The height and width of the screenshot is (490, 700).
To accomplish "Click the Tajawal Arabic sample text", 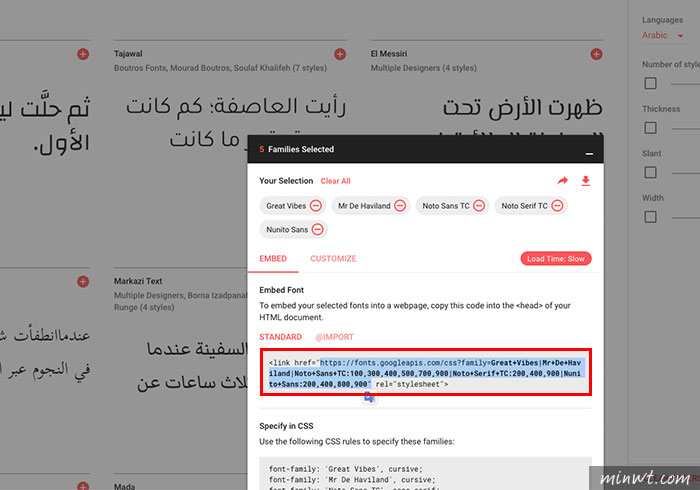I will (x=235, y=123).
